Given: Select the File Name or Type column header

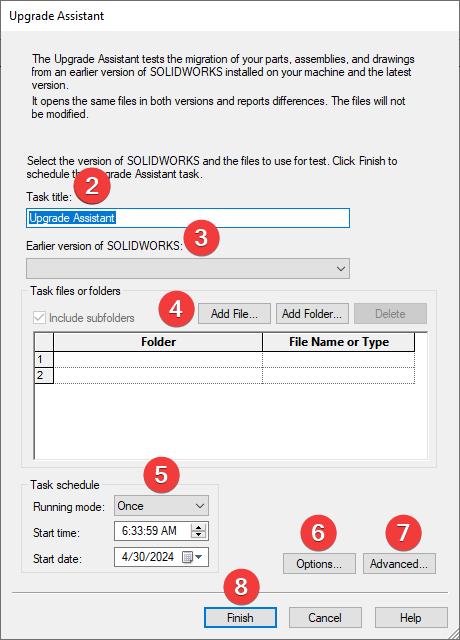Looking at the screenshot, I should [x=339, y=342].
